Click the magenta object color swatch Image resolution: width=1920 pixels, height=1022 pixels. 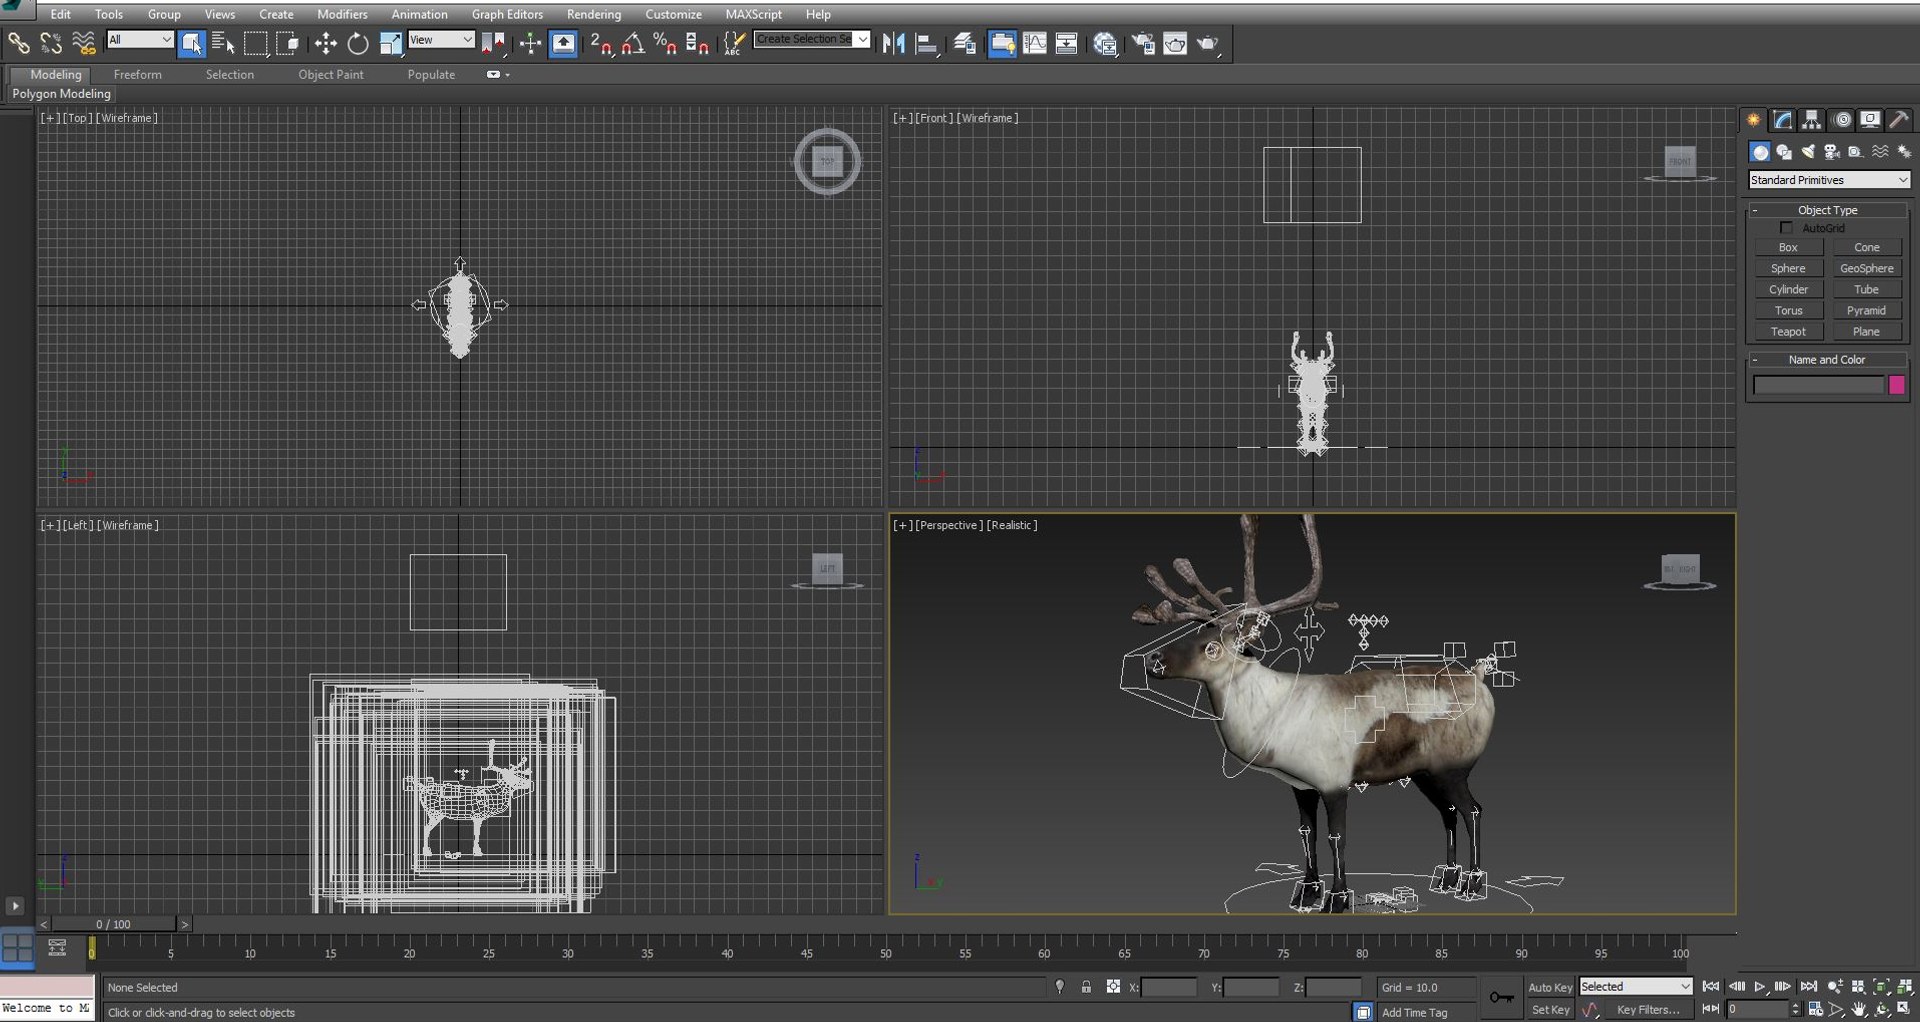[x=1897, y=385]
